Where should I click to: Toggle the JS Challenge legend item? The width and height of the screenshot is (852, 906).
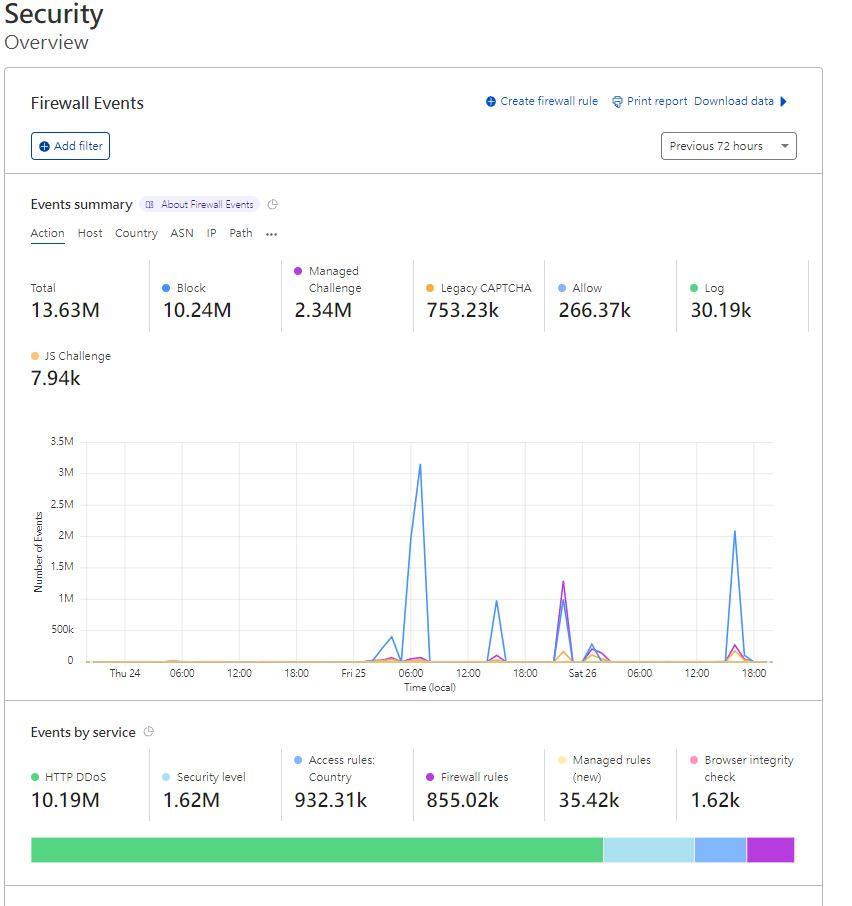[77, 356]
